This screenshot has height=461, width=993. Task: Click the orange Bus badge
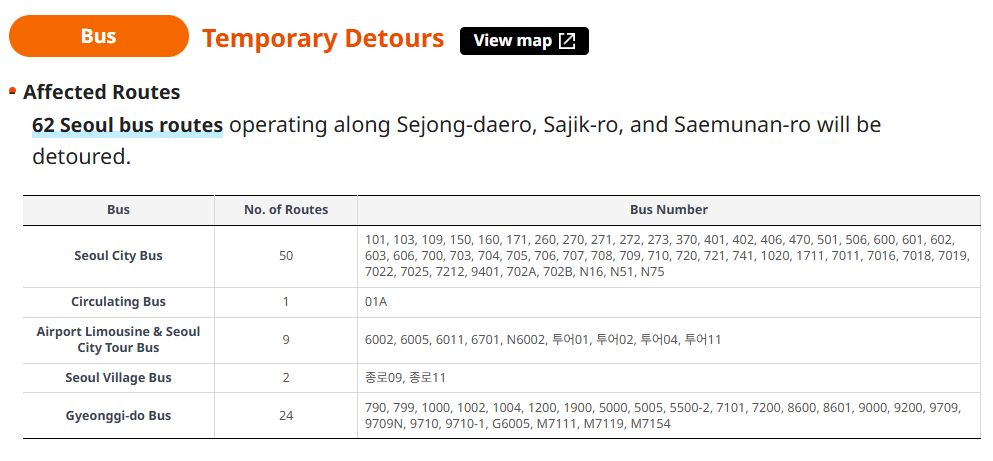(x=98, y=37)
